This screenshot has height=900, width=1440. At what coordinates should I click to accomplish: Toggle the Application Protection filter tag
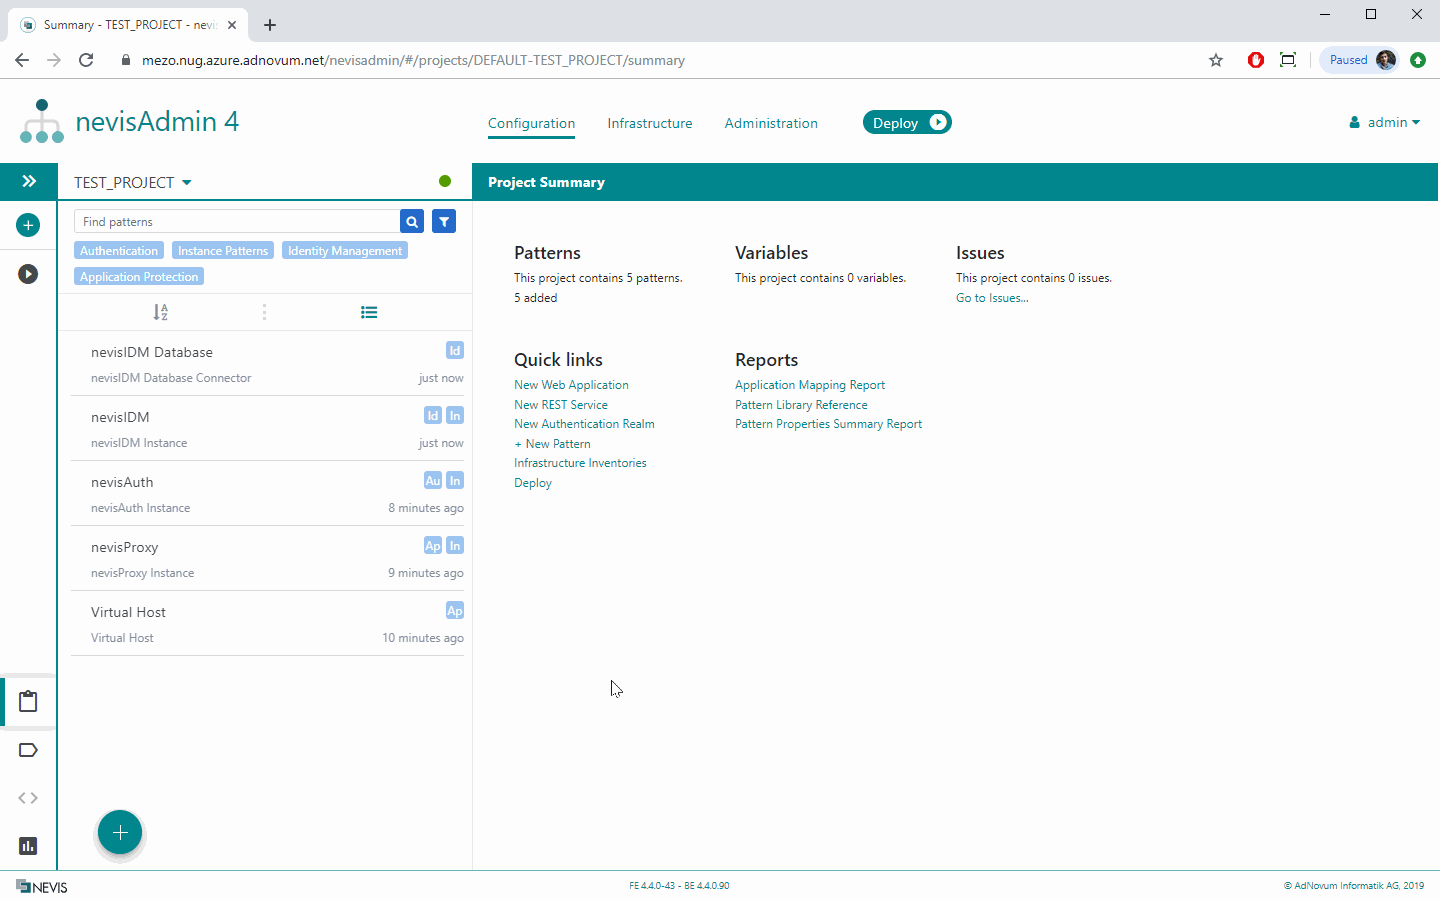pyautogui.click(x=139, y=276)
